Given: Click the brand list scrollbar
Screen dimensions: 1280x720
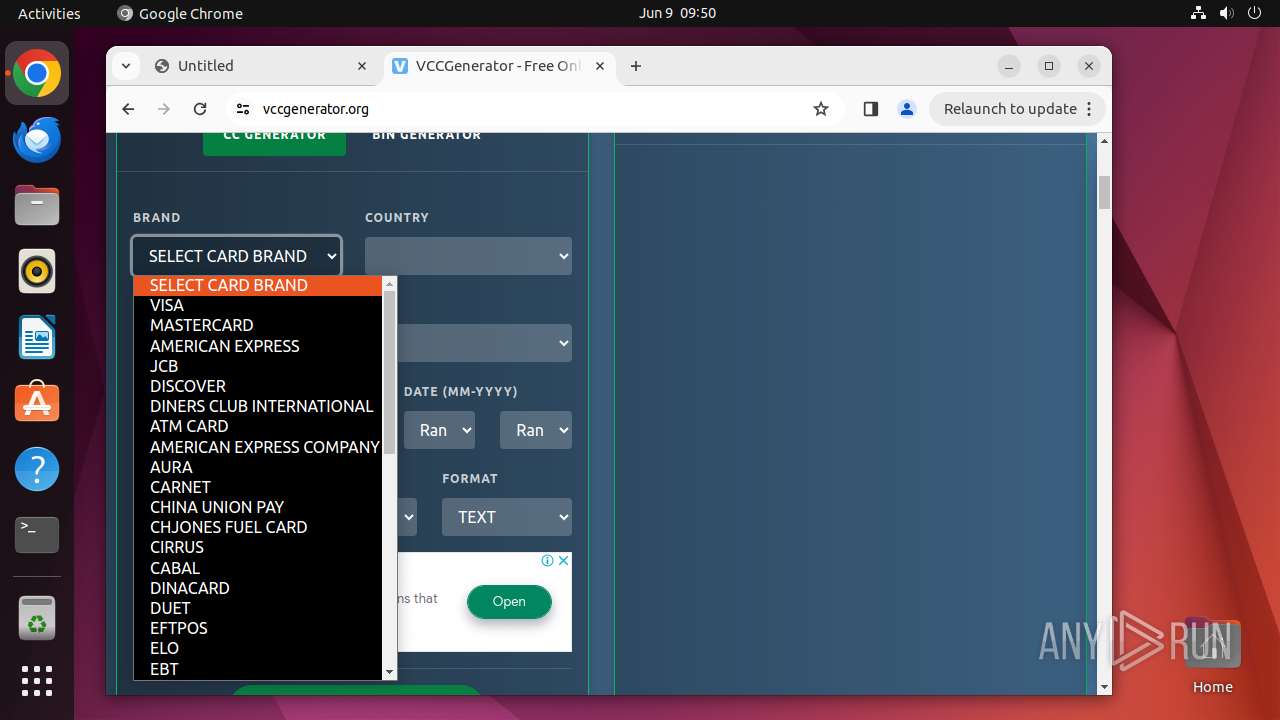Looking at the screenshot, I should 390,373.
